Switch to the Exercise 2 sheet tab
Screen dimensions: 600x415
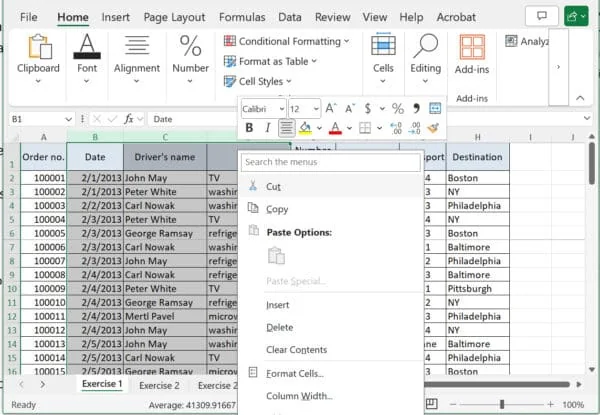[159, 386]
